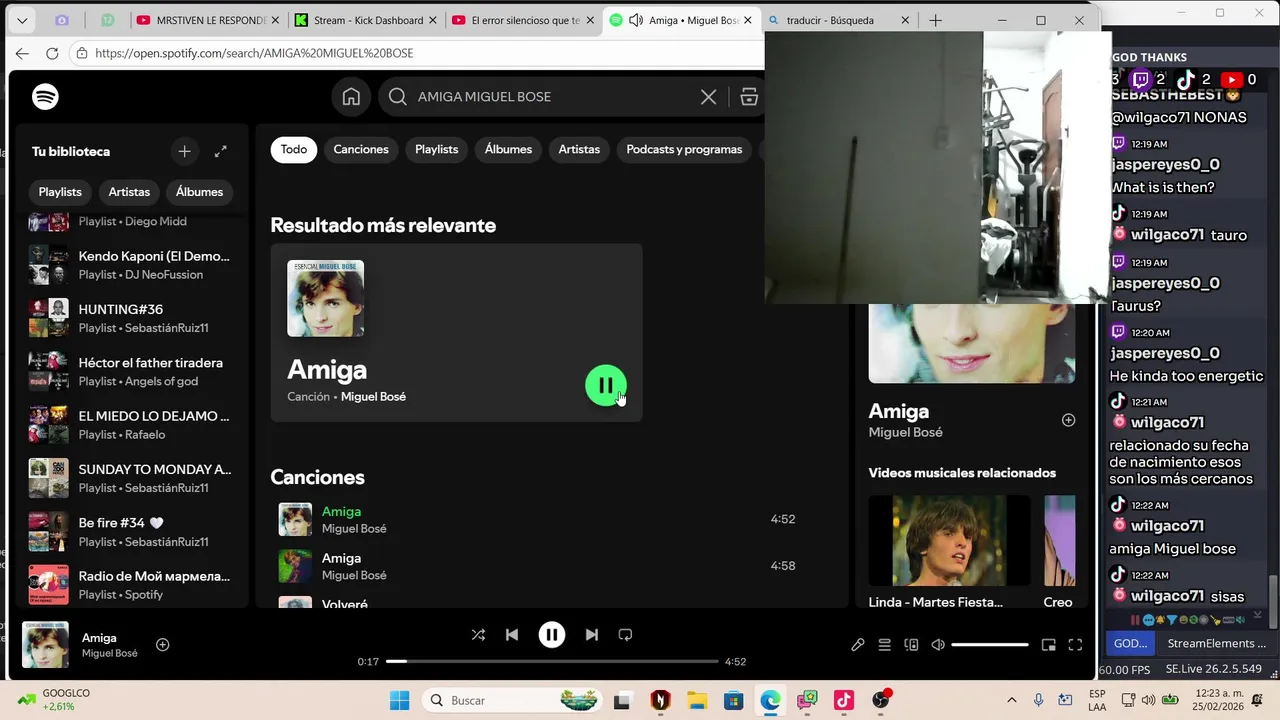Show only Álbumes in Tu biblioteca
The image size is (1280, 720).
tap(200, 192)
